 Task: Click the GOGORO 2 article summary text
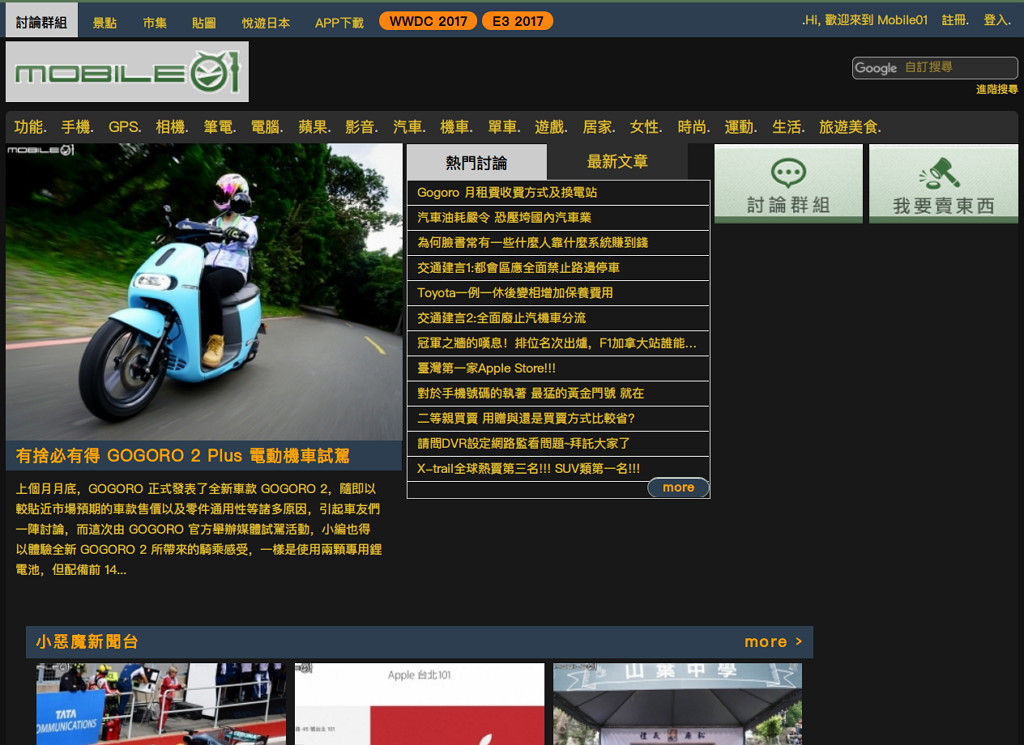[x=199, y=529]
